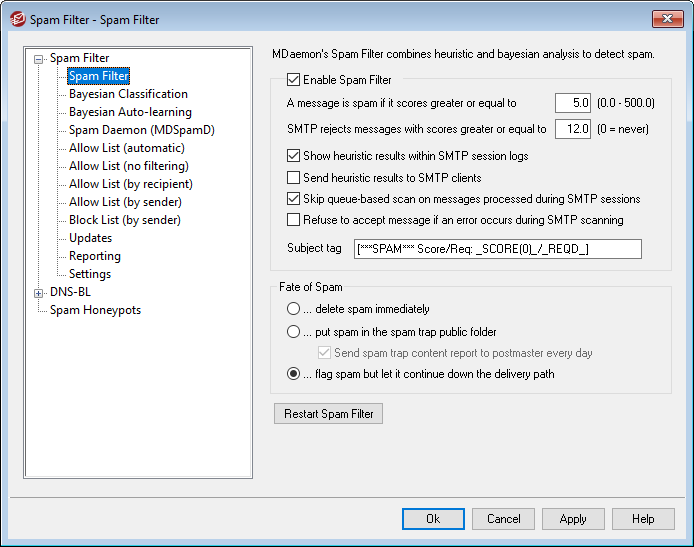This screenshot has width=694, height=547.
Task: Select delete spam immediately option
Action: coord(293,309)
